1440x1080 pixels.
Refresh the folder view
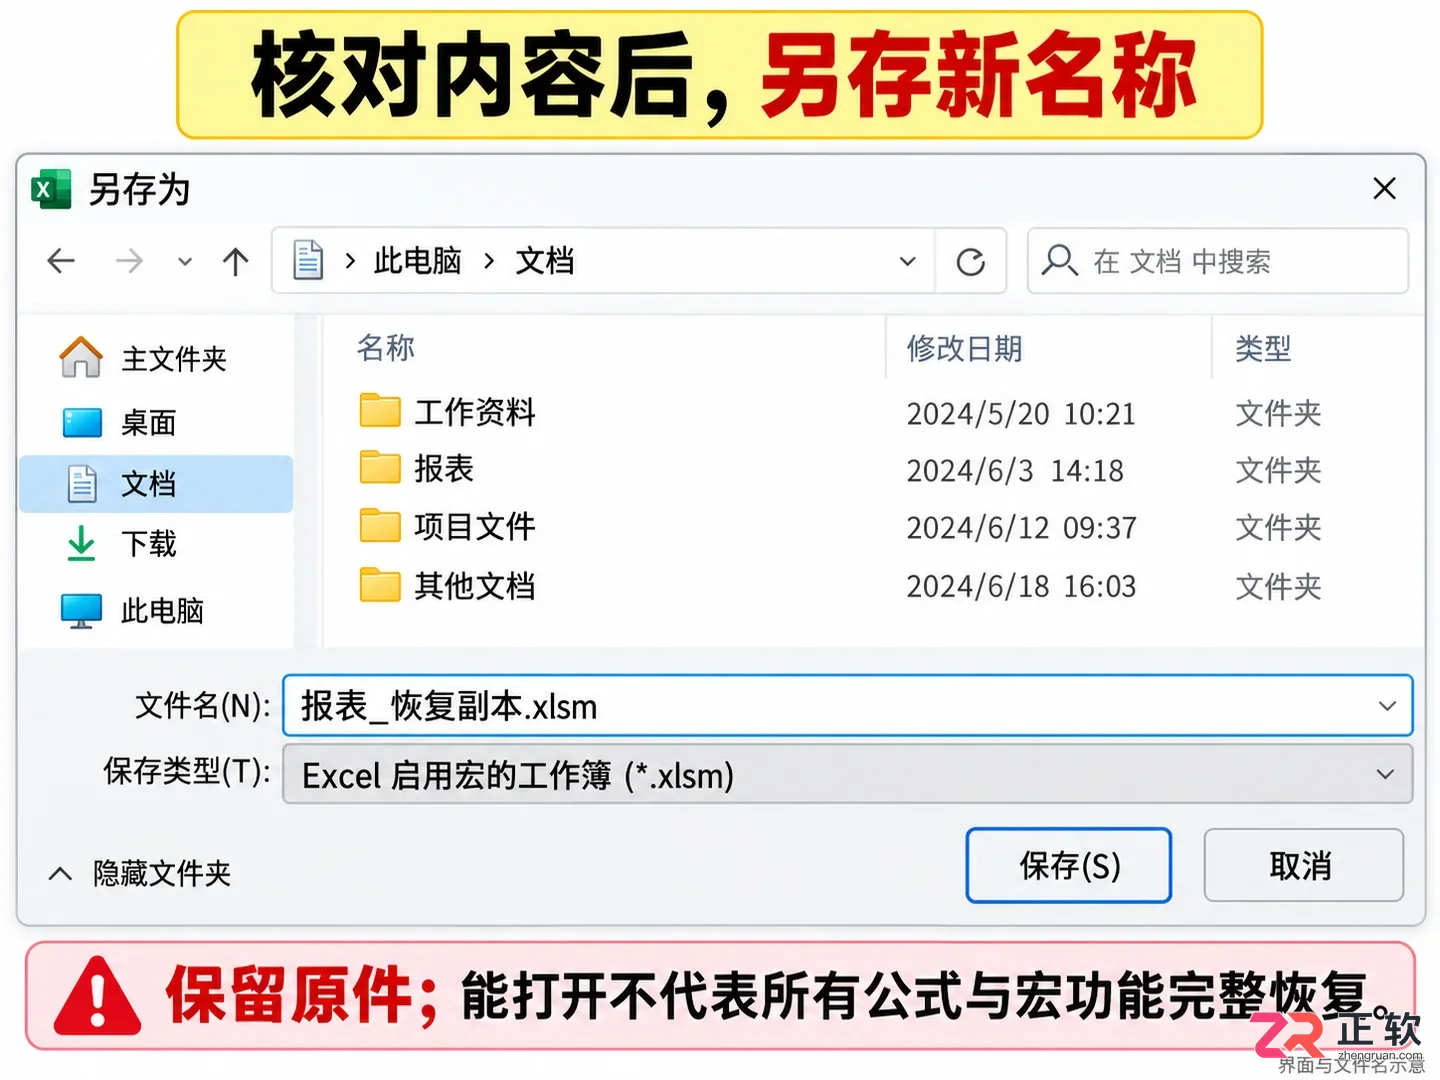[x=970, y=262]
